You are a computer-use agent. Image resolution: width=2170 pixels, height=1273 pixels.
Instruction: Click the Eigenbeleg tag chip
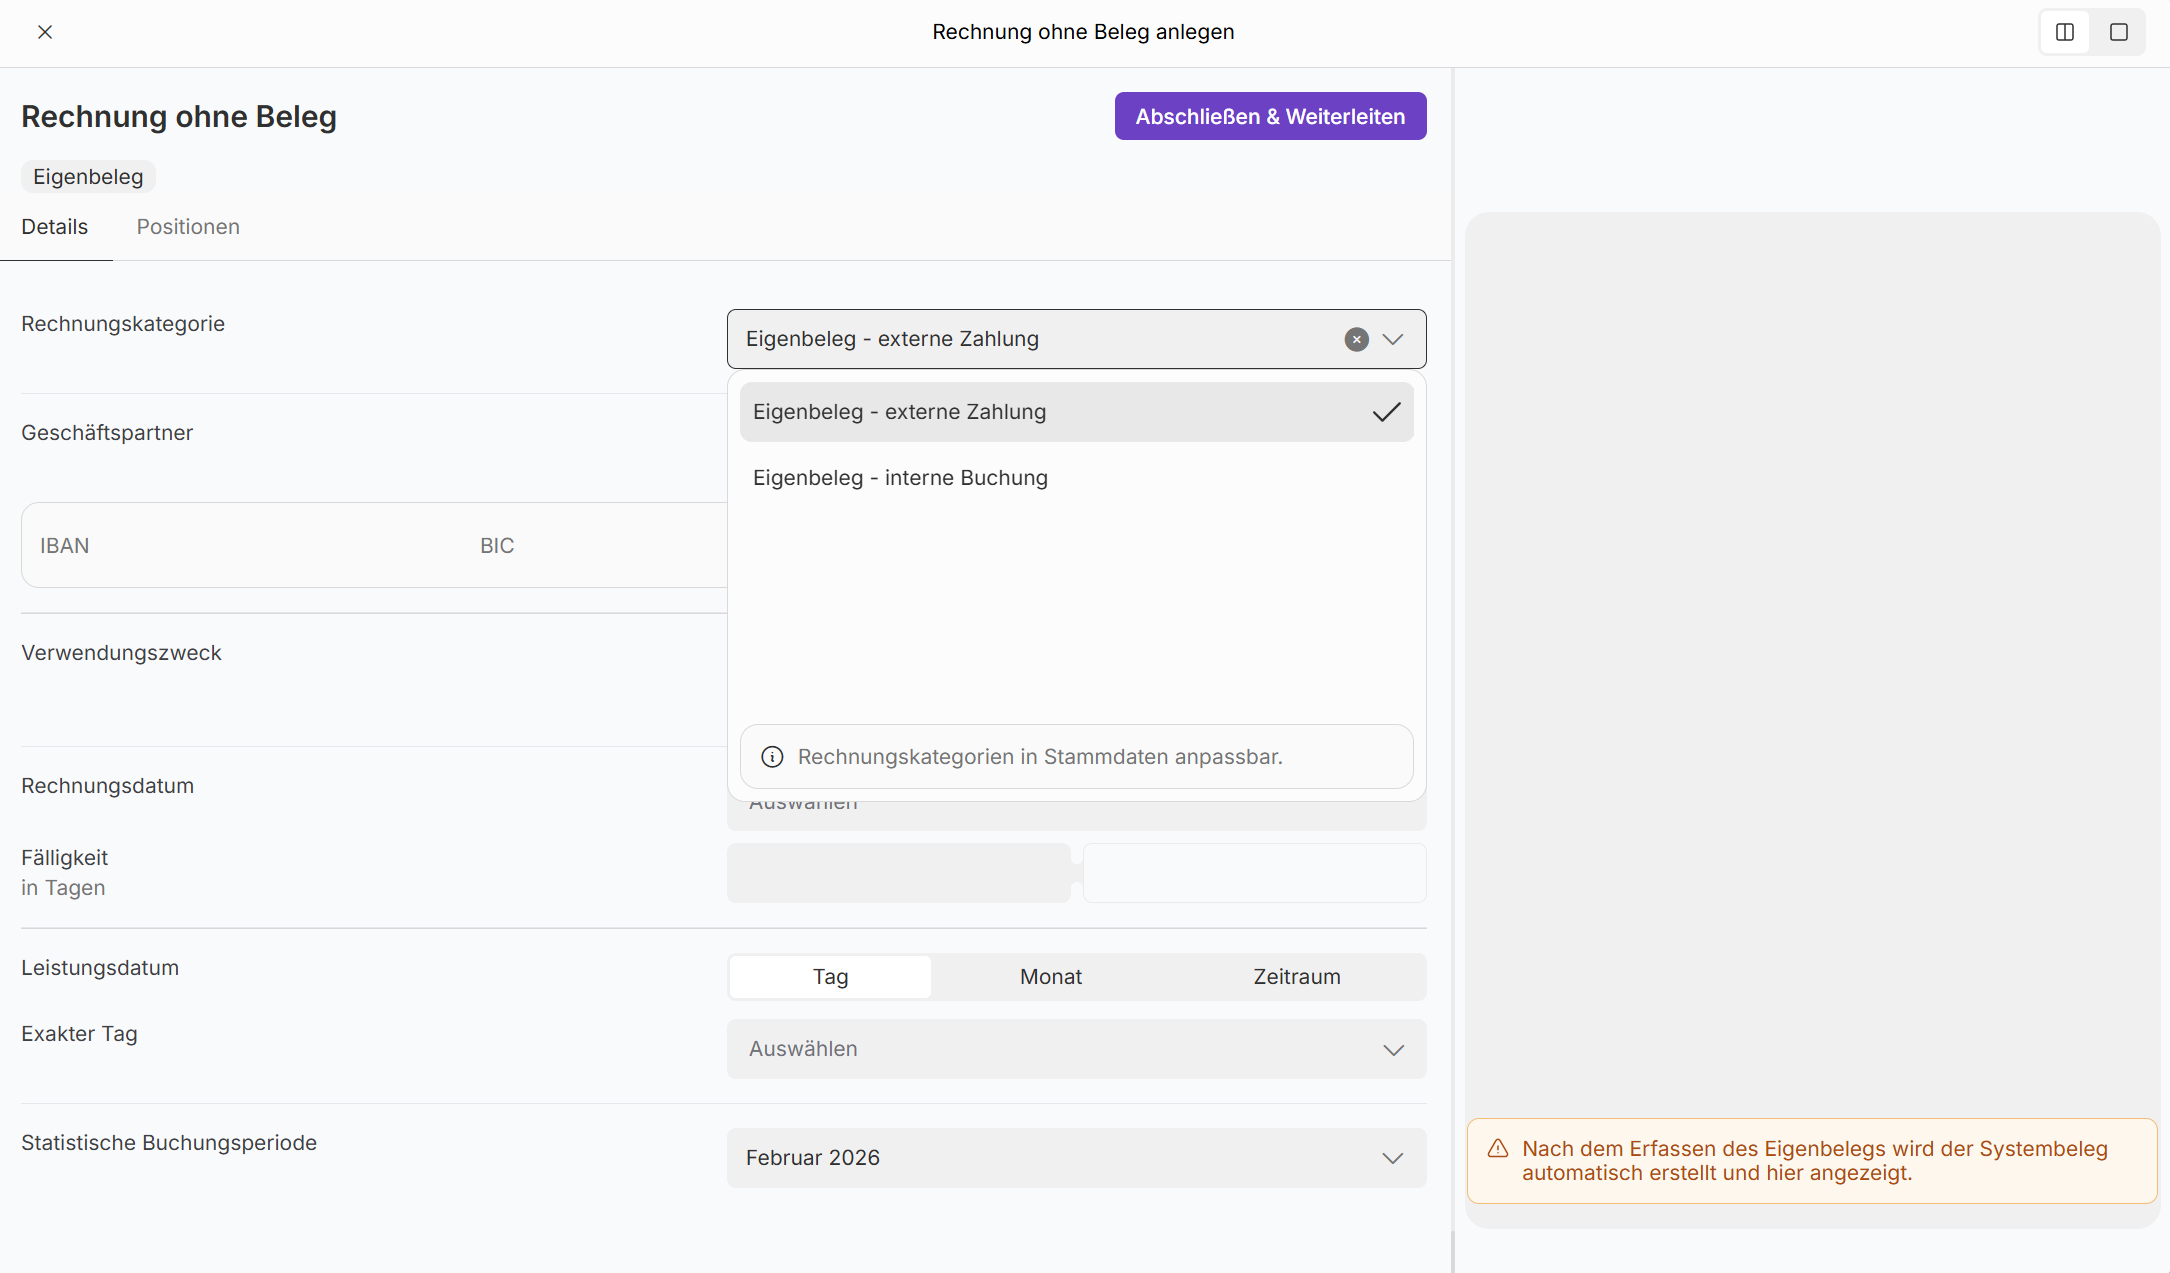tap(88, 177)
